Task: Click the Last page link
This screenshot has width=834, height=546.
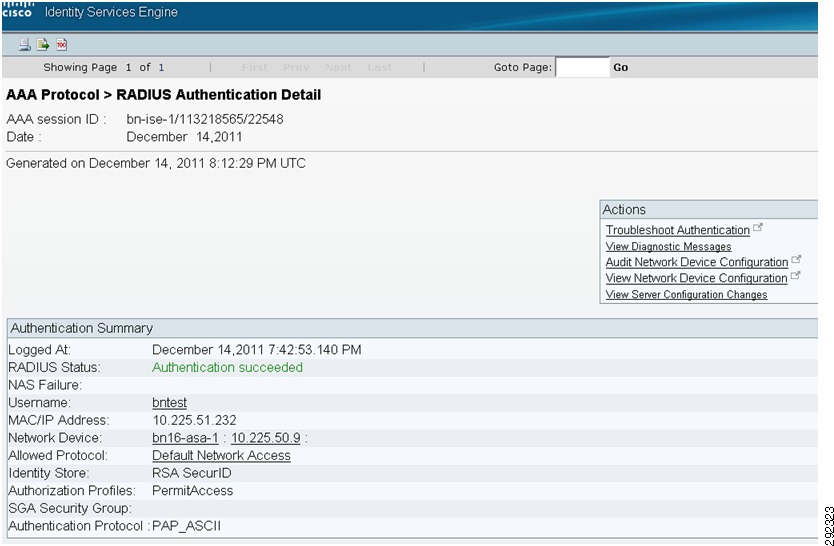Action: pos(379,68)
